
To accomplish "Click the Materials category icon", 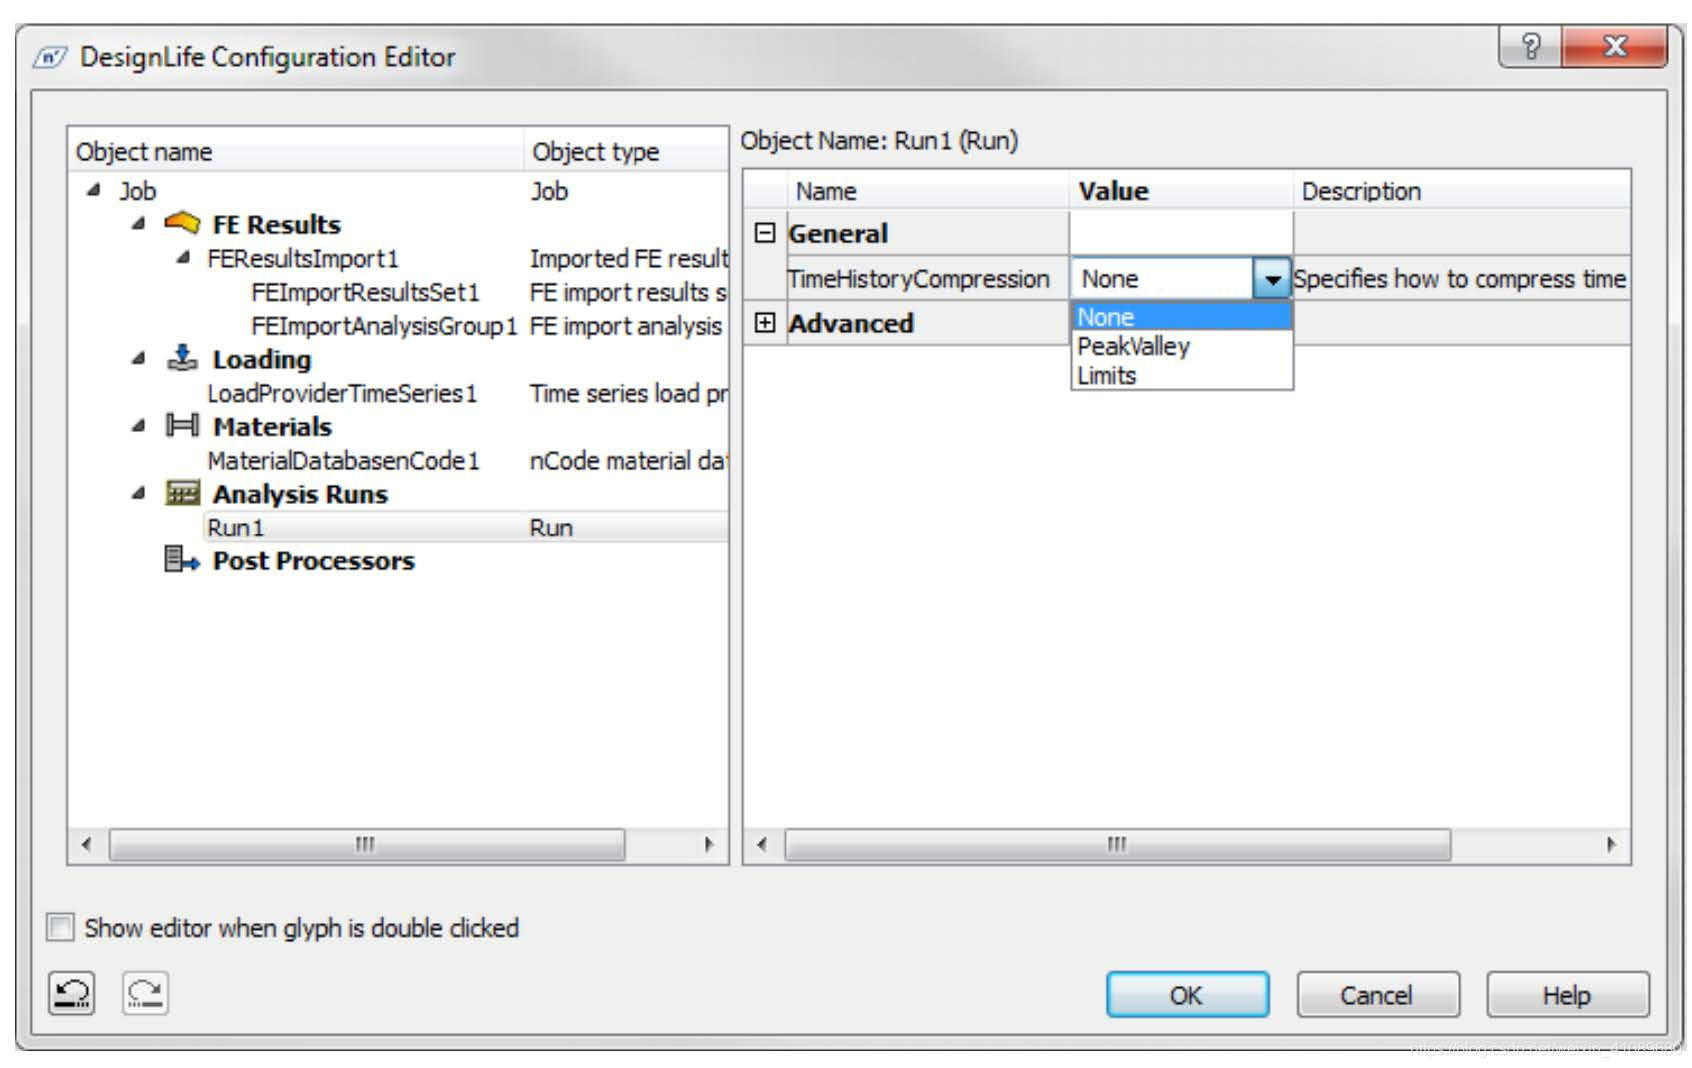I will [x=182, y=426].
